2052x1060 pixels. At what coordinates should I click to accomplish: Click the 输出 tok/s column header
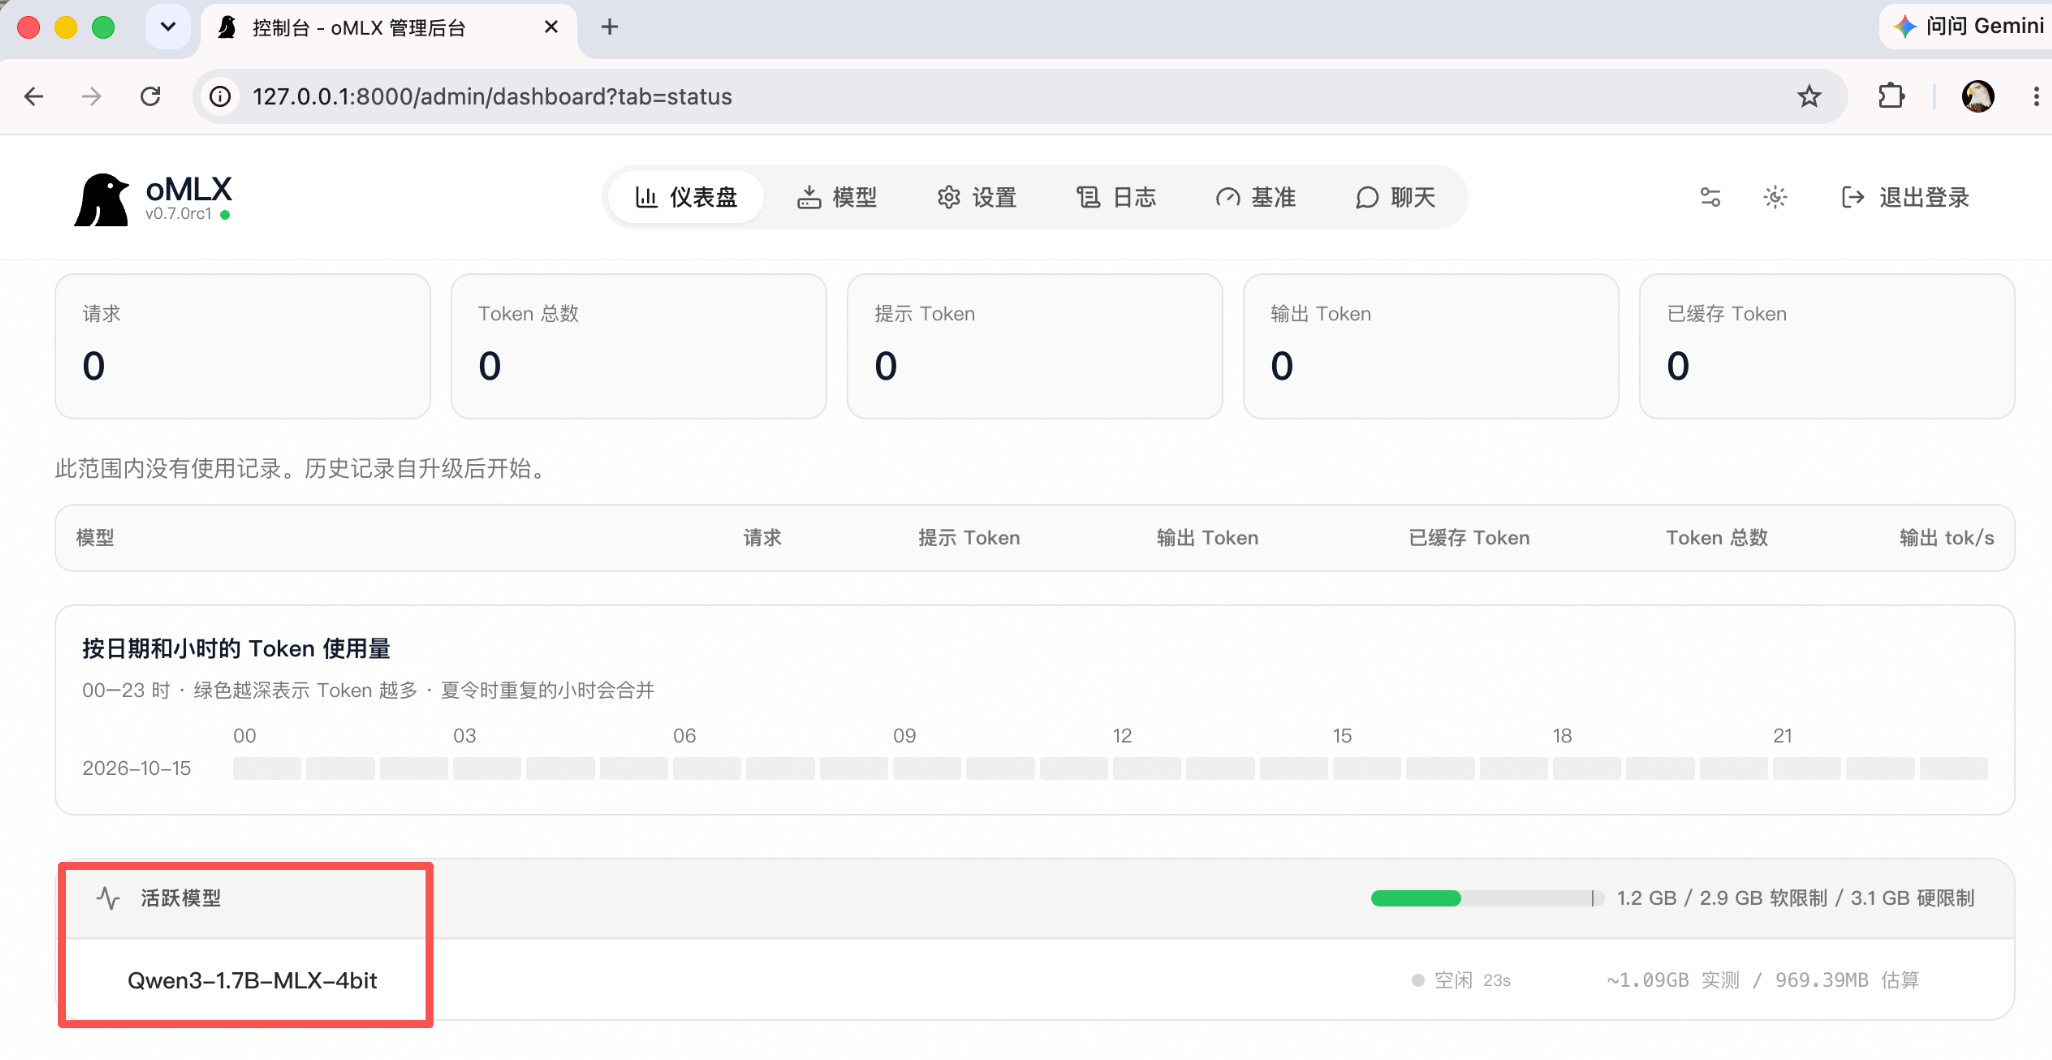1947,538
